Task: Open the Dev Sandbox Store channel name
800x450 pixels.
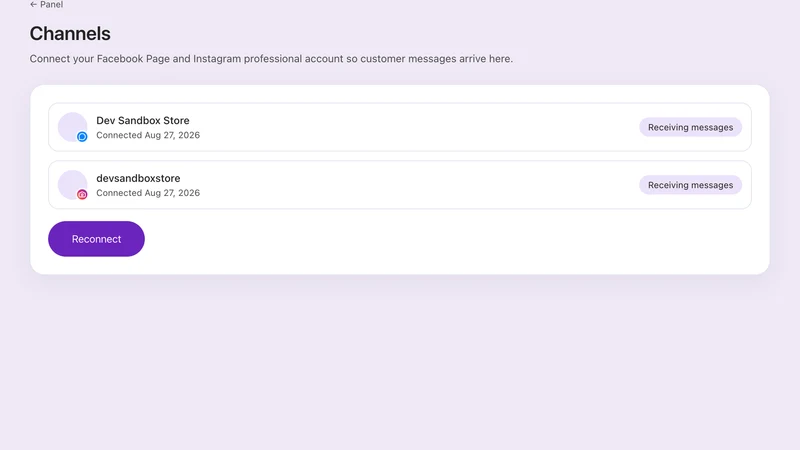Action: coord(143,120)
